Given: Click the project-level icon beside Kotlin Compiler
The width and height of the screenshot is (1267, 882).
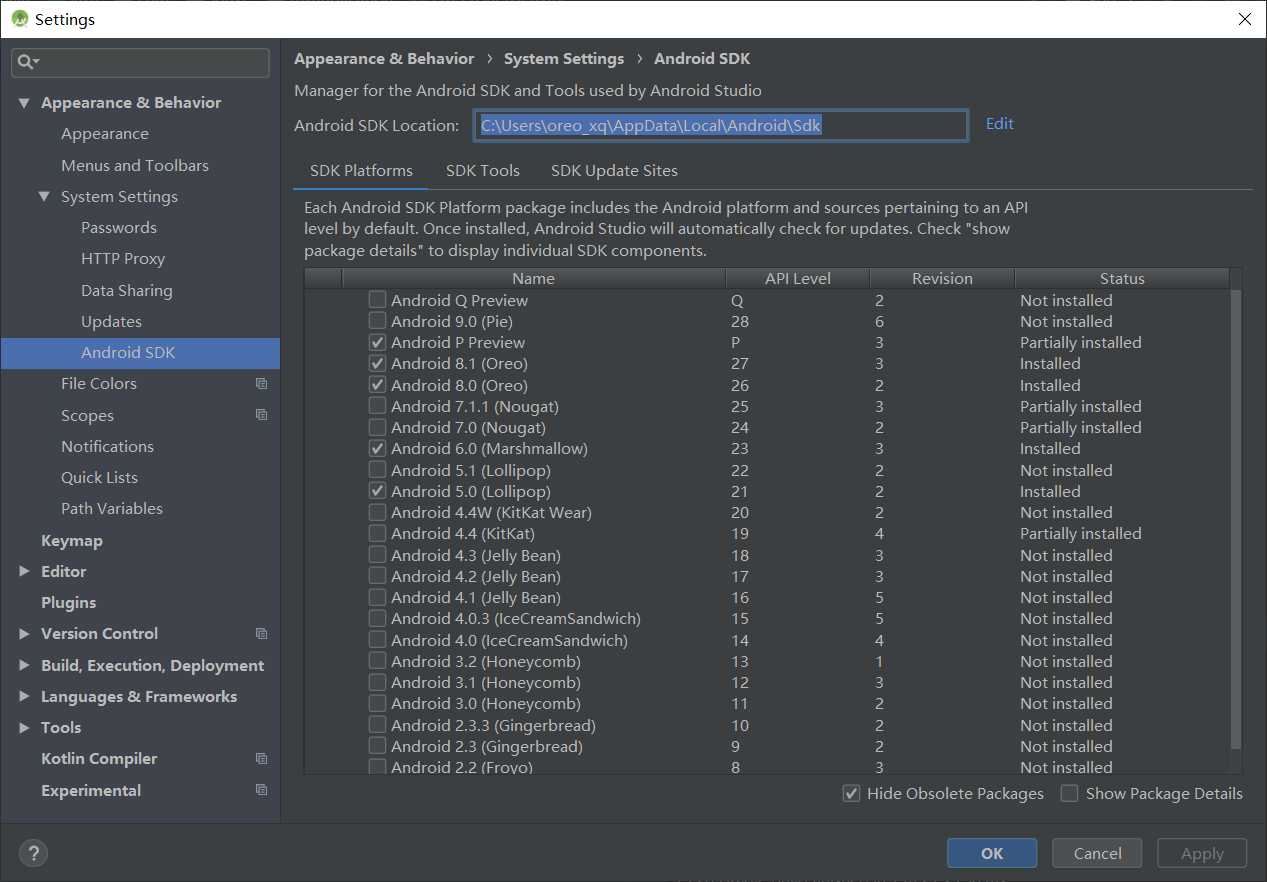Looking at the screenshot, I should pos(261,759).
